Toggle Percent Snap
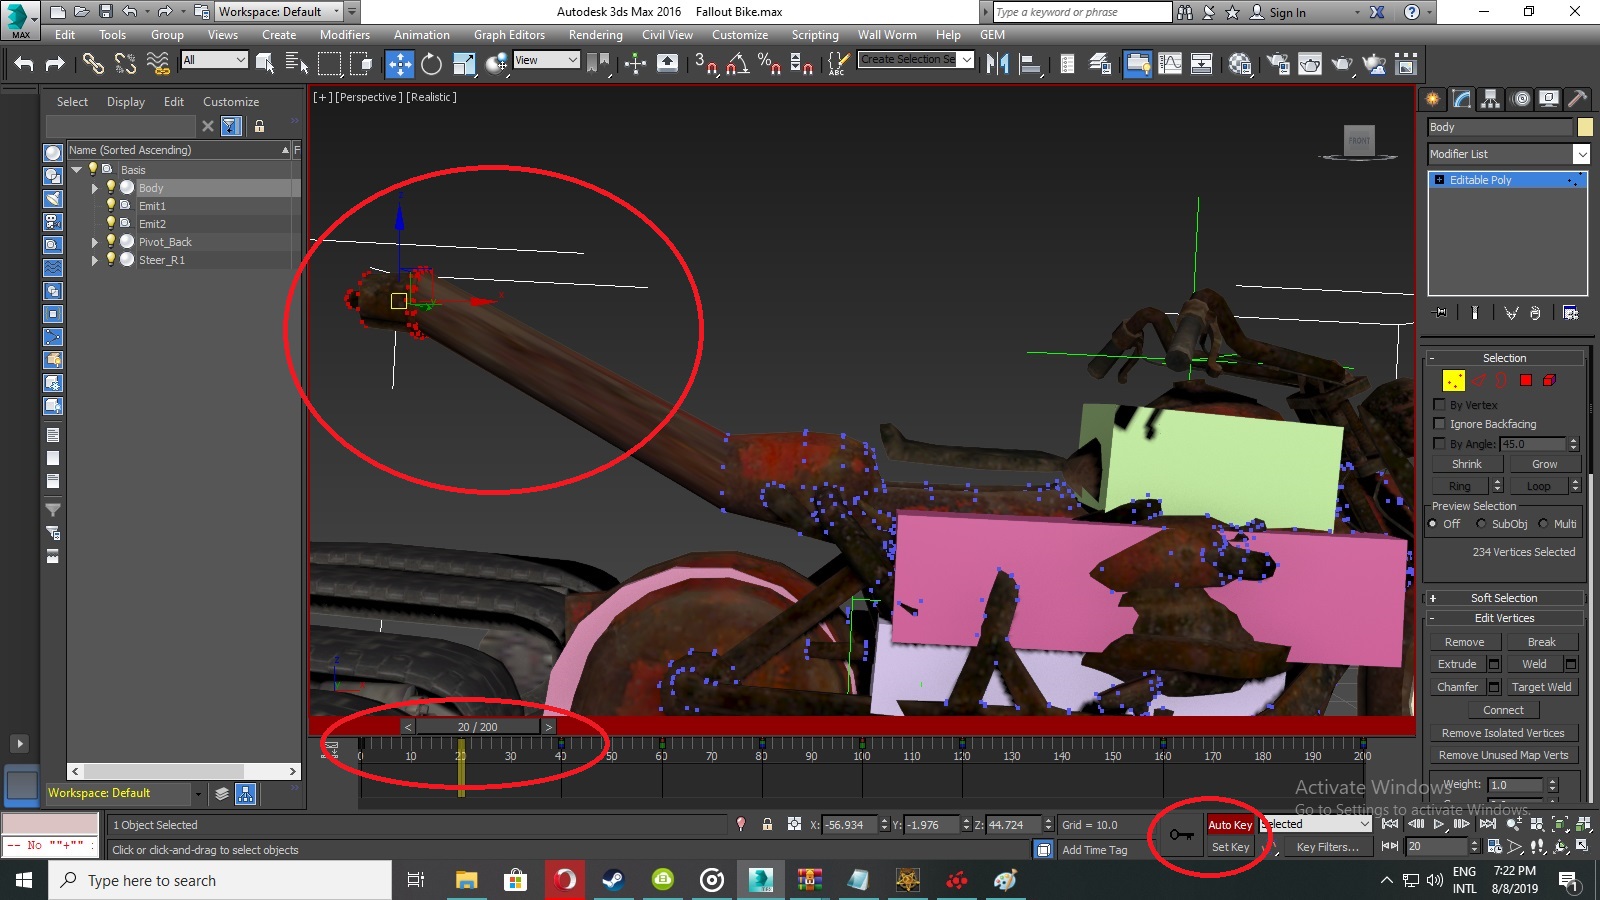 pos(769,64)
